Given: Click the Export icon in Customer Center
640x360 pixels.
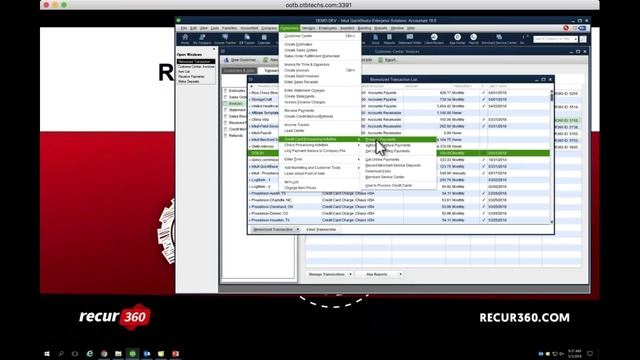Looking at the screenshot, I should [380, 60].
